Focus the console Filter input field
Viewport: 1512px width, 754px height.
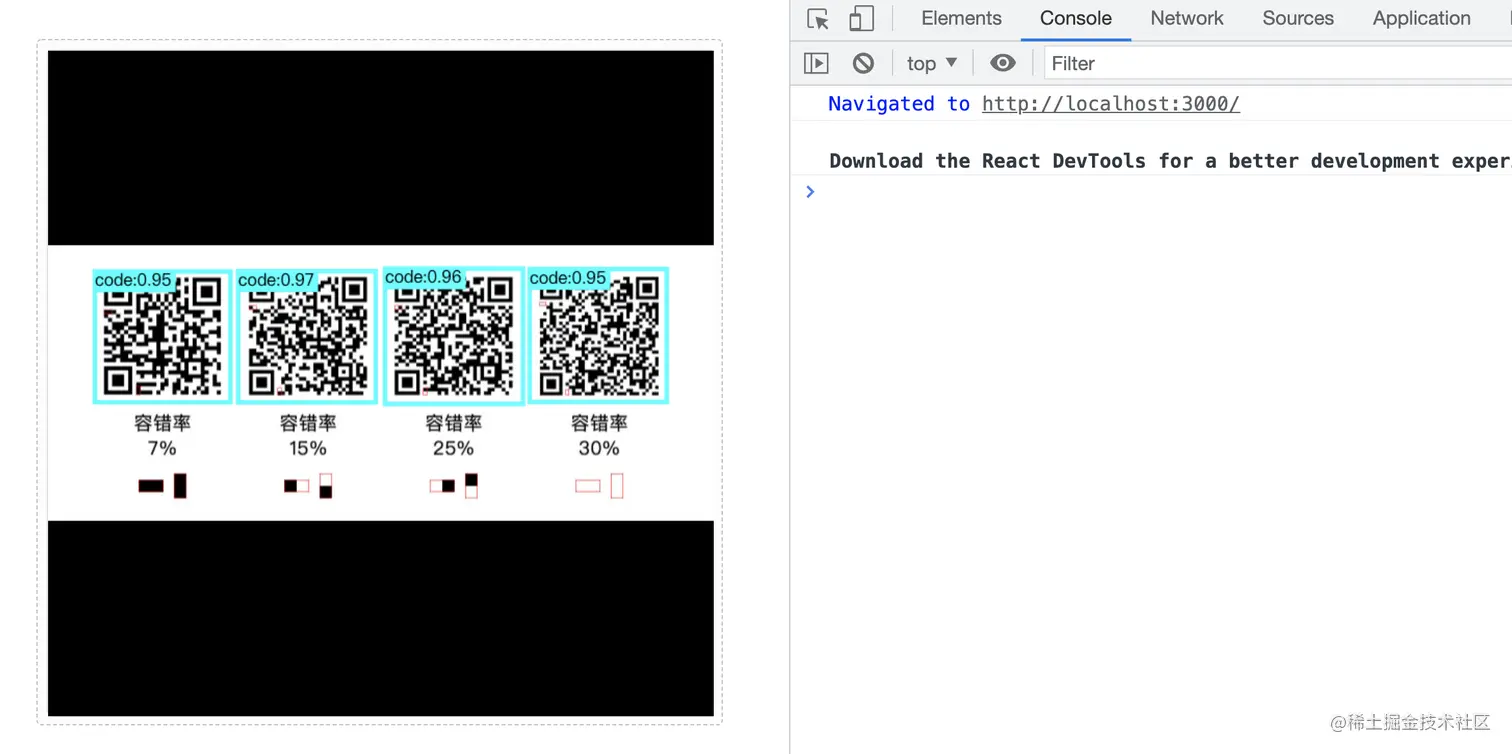[x=1278, y=63]
